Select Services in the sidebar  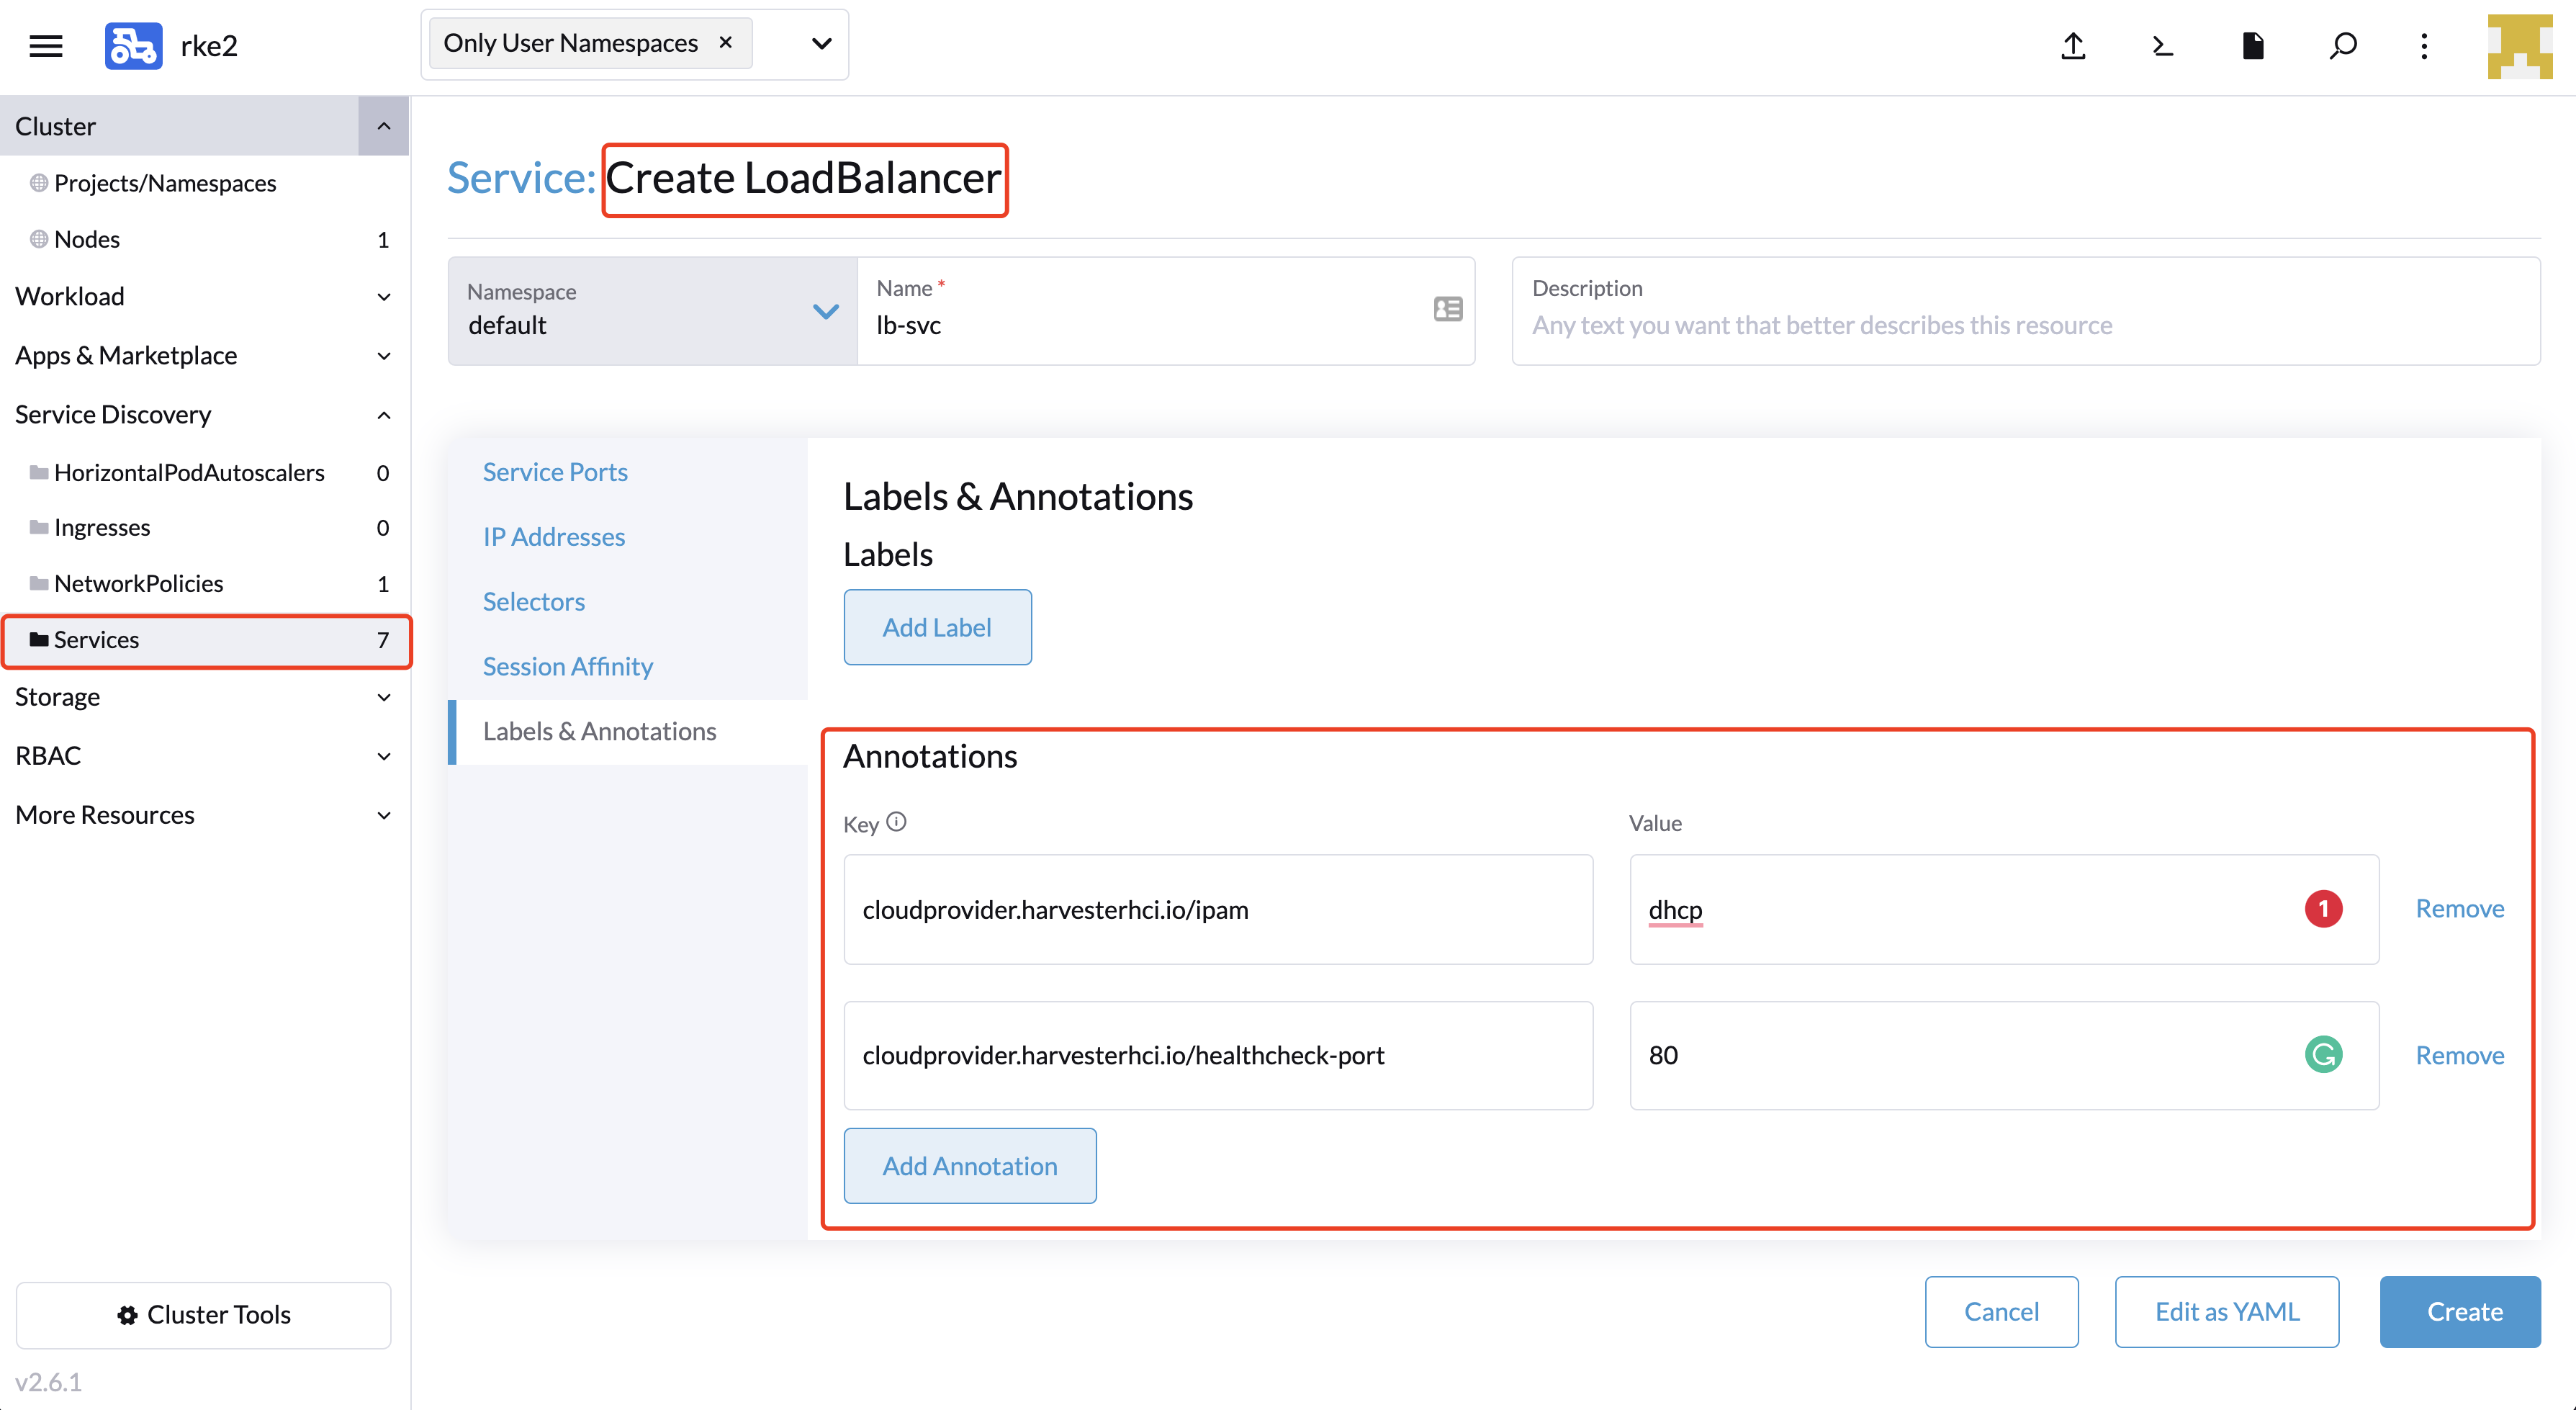coord(206,640)
